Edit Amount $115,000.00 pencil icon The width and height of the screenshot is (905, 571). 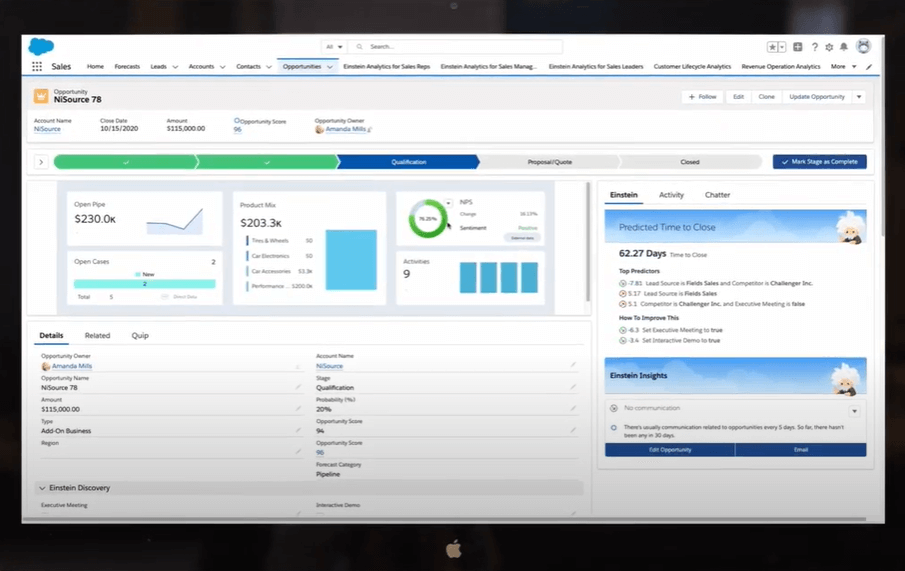(x=298, y=408)
